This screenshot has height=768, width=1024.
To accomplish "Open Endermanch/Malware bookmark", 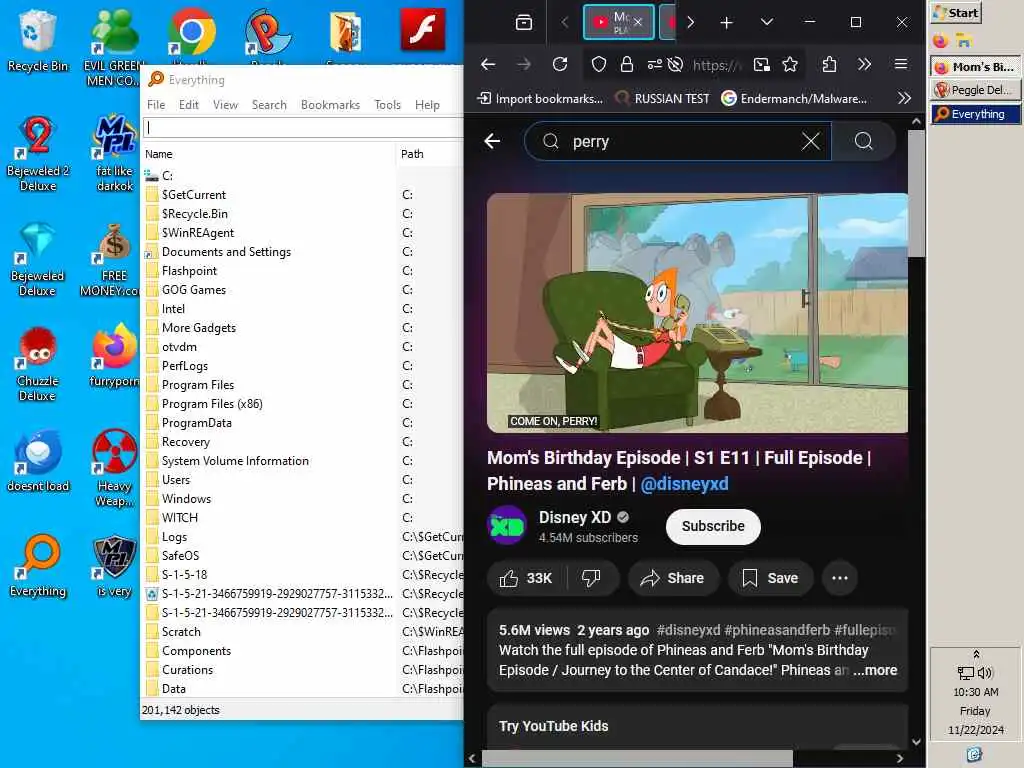I will (795, 98).
